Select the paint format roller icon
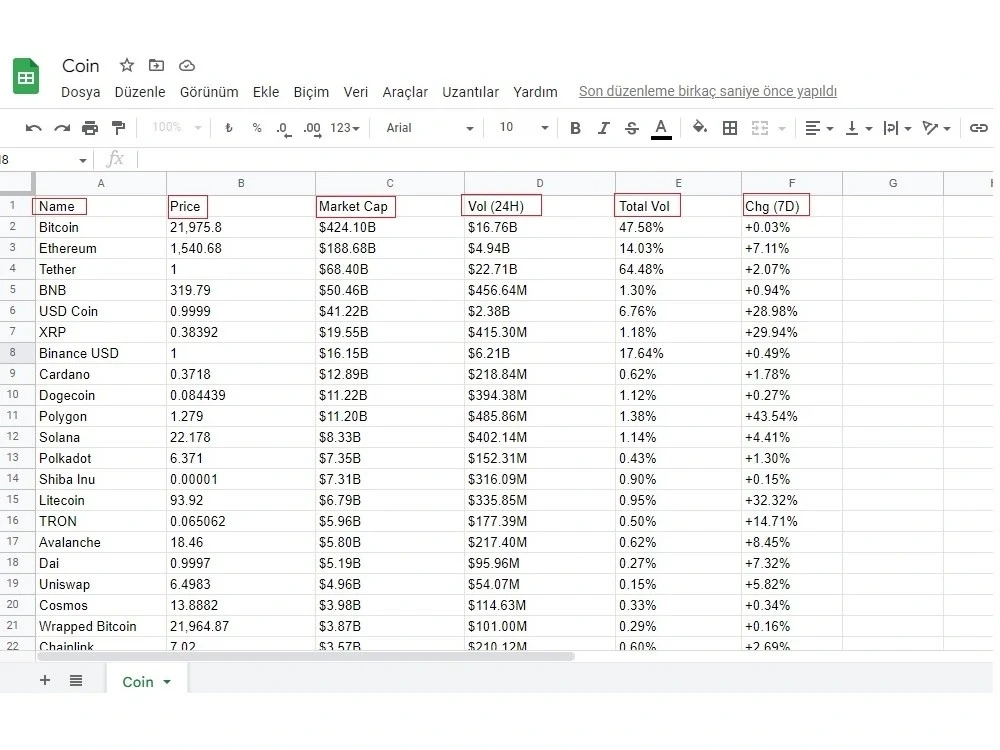Screen dimensions: 1000x750 tap(119, 128)
